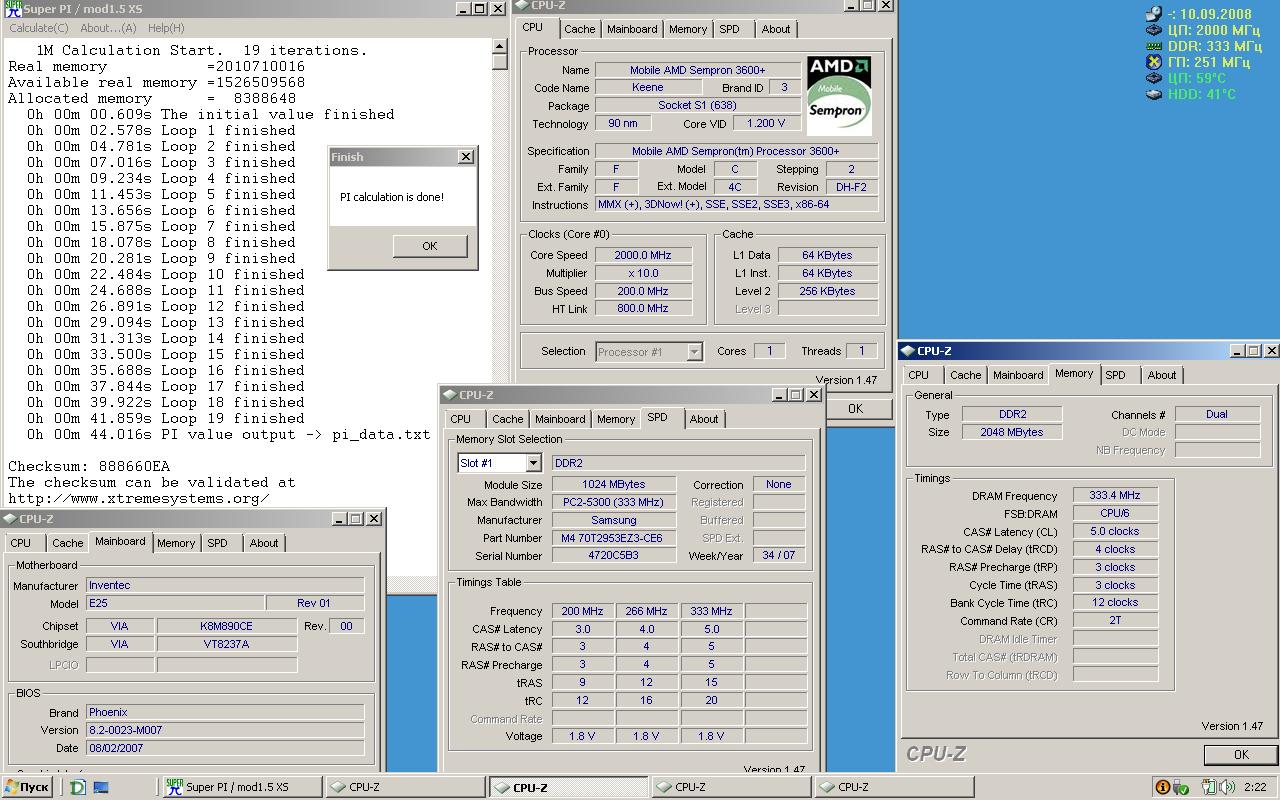Image resolution: width=1280 pixels, height=800 pixels.
Task: Click the Part Number field M4 70T2953EZ3-CE6
Action: click(x=614, y=538)
